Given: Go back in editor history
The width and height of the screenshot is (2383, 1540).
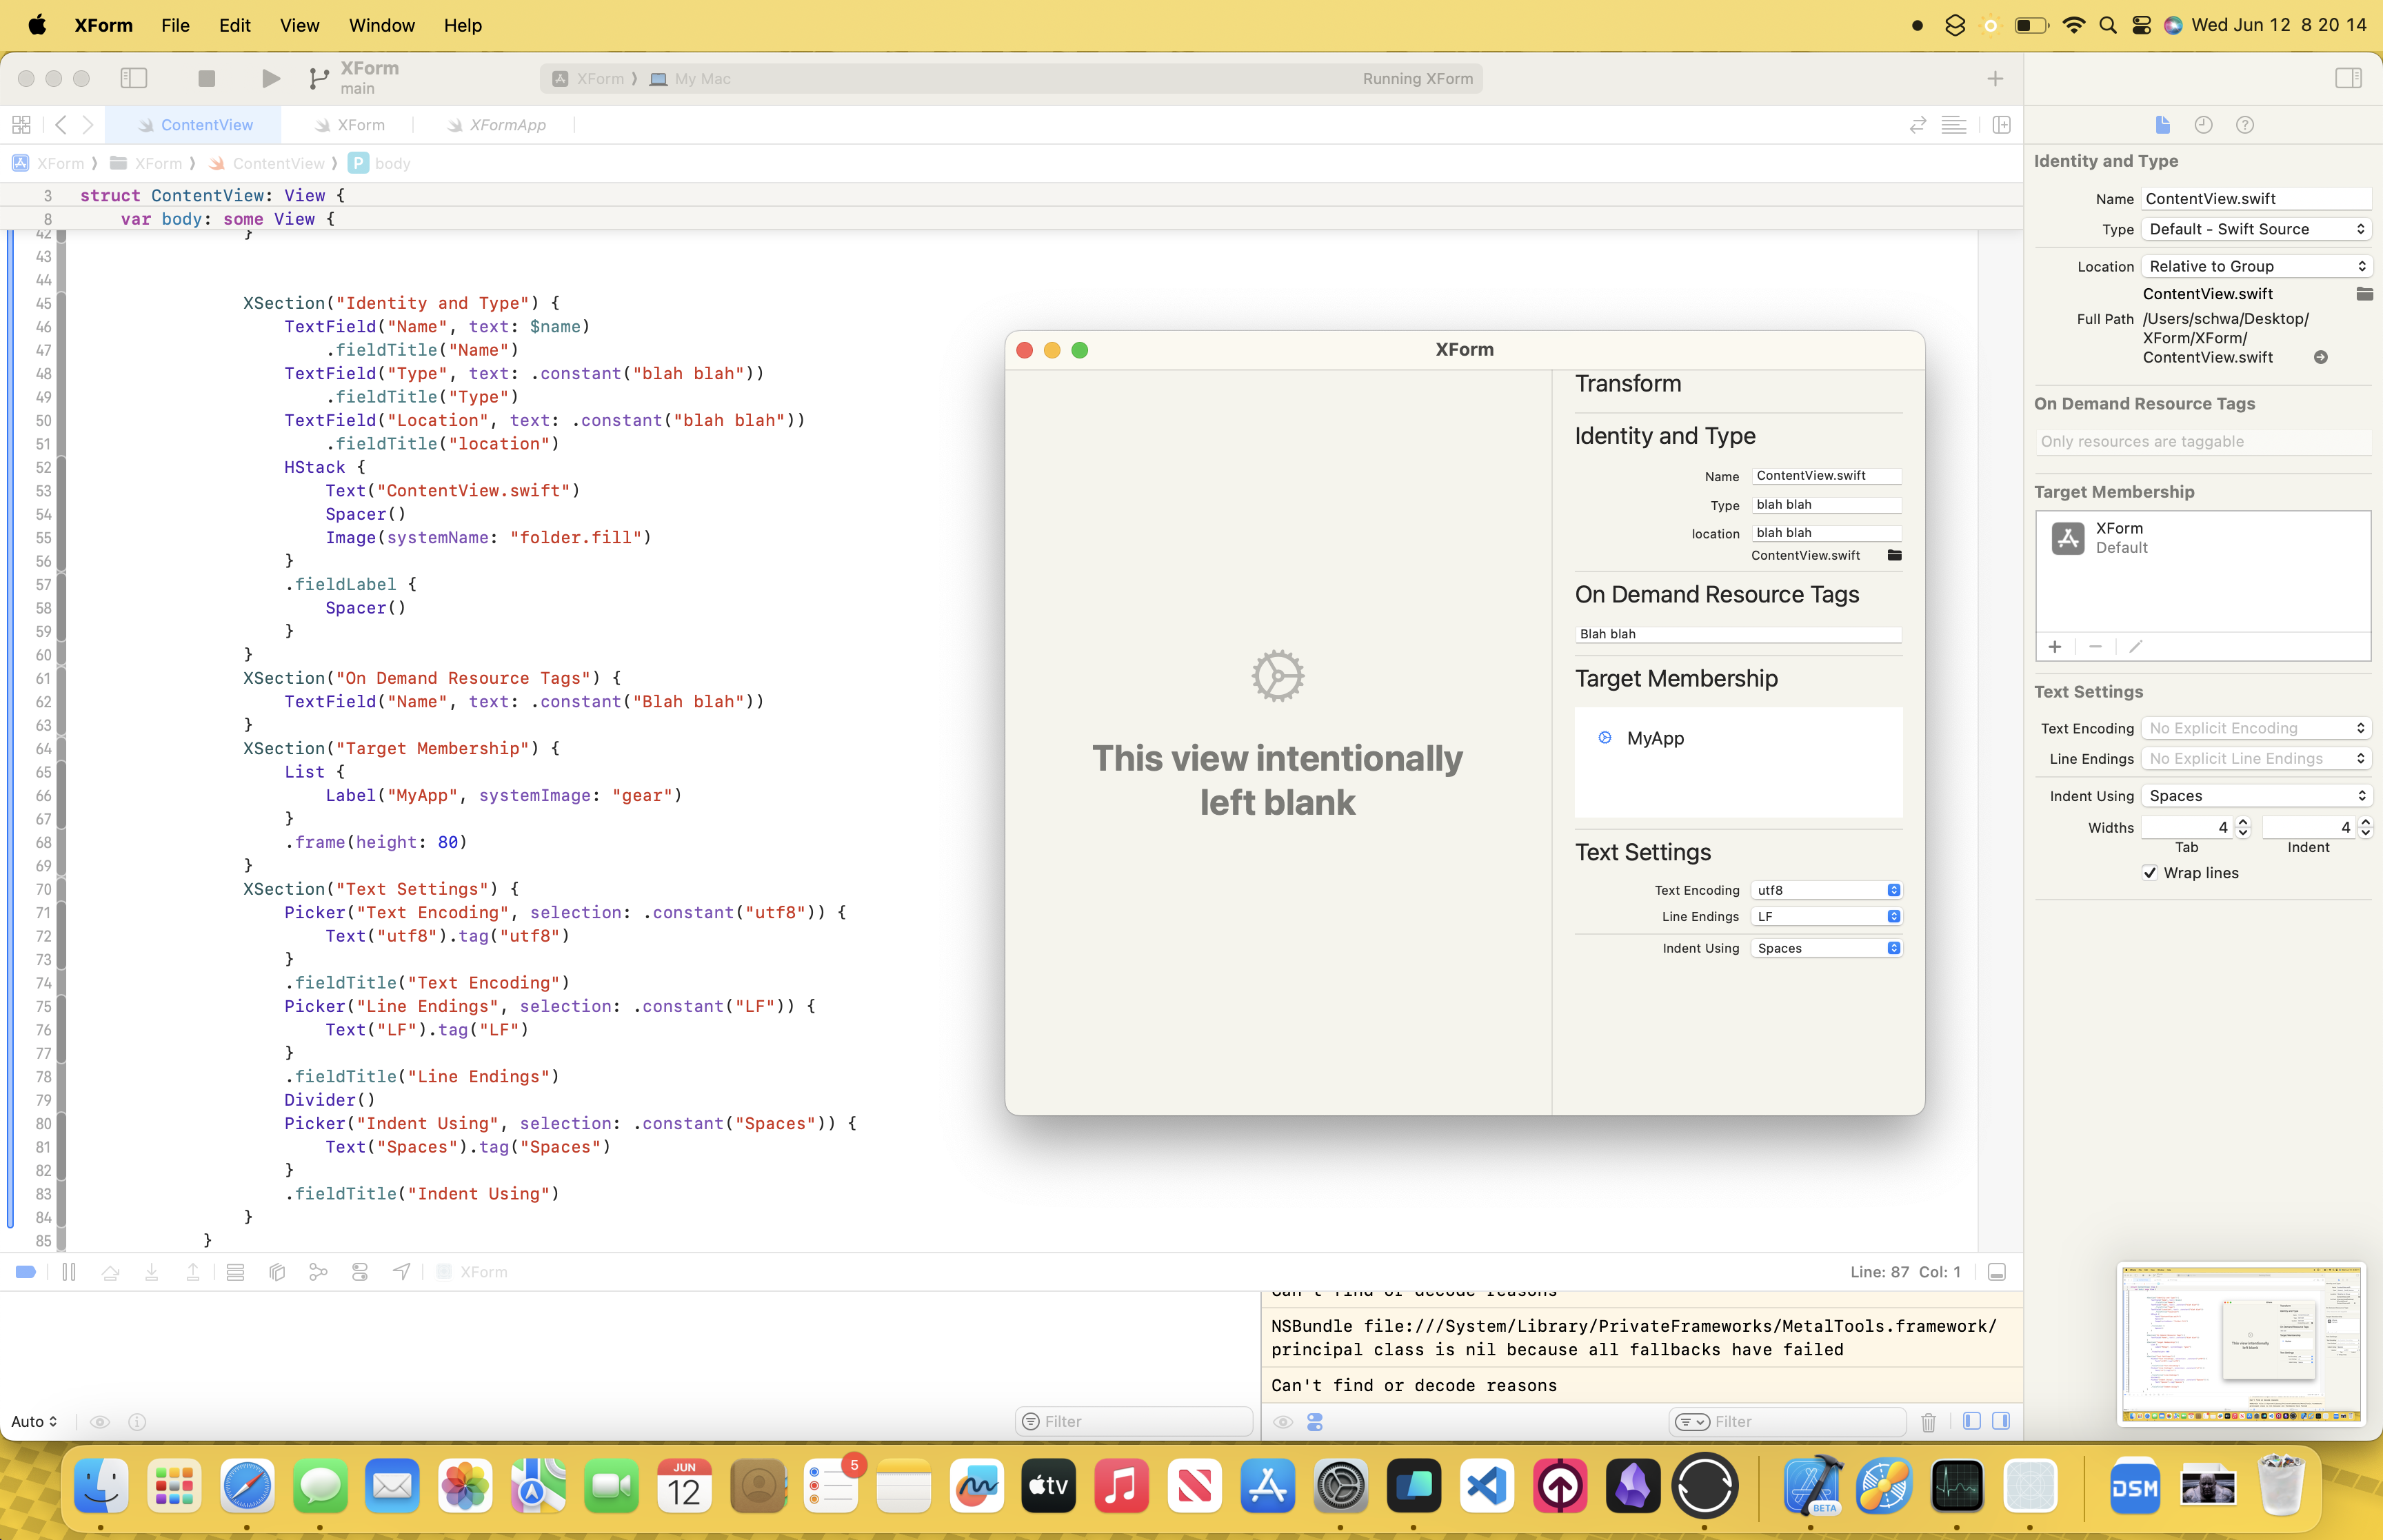Looking at the screenshot, I should 61,125.
